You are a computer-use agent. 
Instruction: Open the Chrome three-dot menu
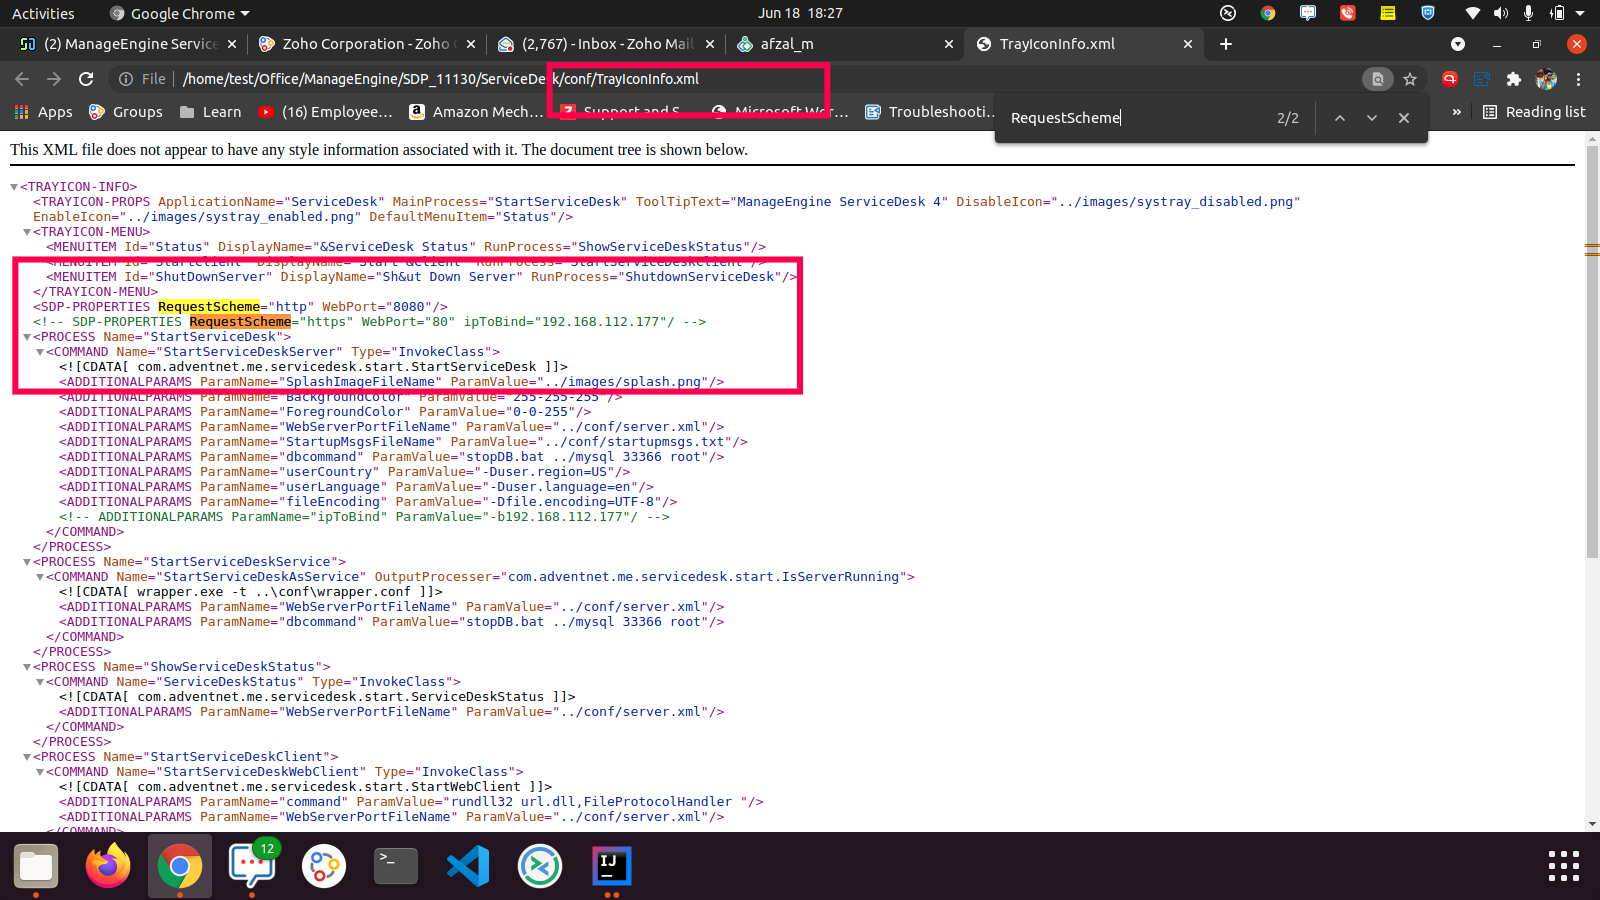click(1579, 79)
